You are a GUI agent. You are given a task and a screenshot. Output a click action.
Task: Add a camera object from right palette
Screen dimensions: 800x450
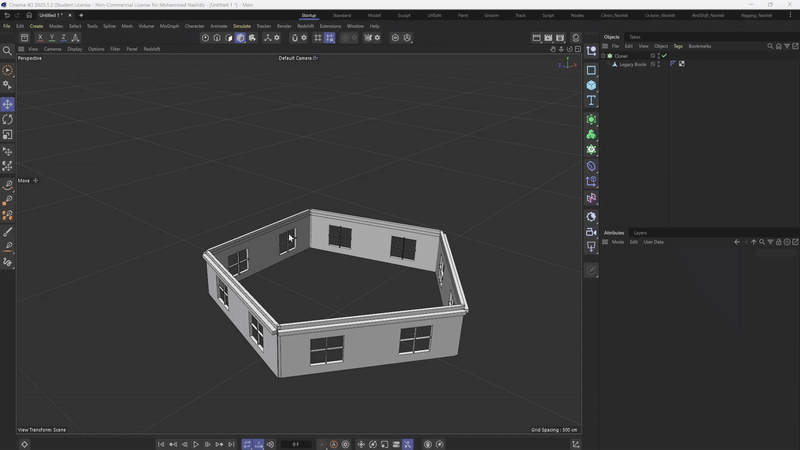[591, 232]
